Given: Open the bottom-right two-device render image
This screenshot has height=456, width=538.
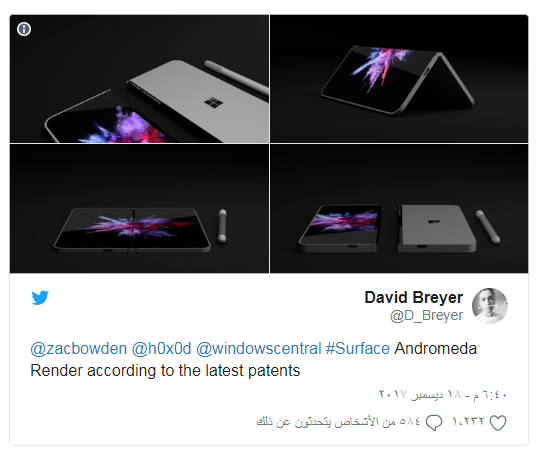Looking at the screenshot, I should click(x=399, y=209).
